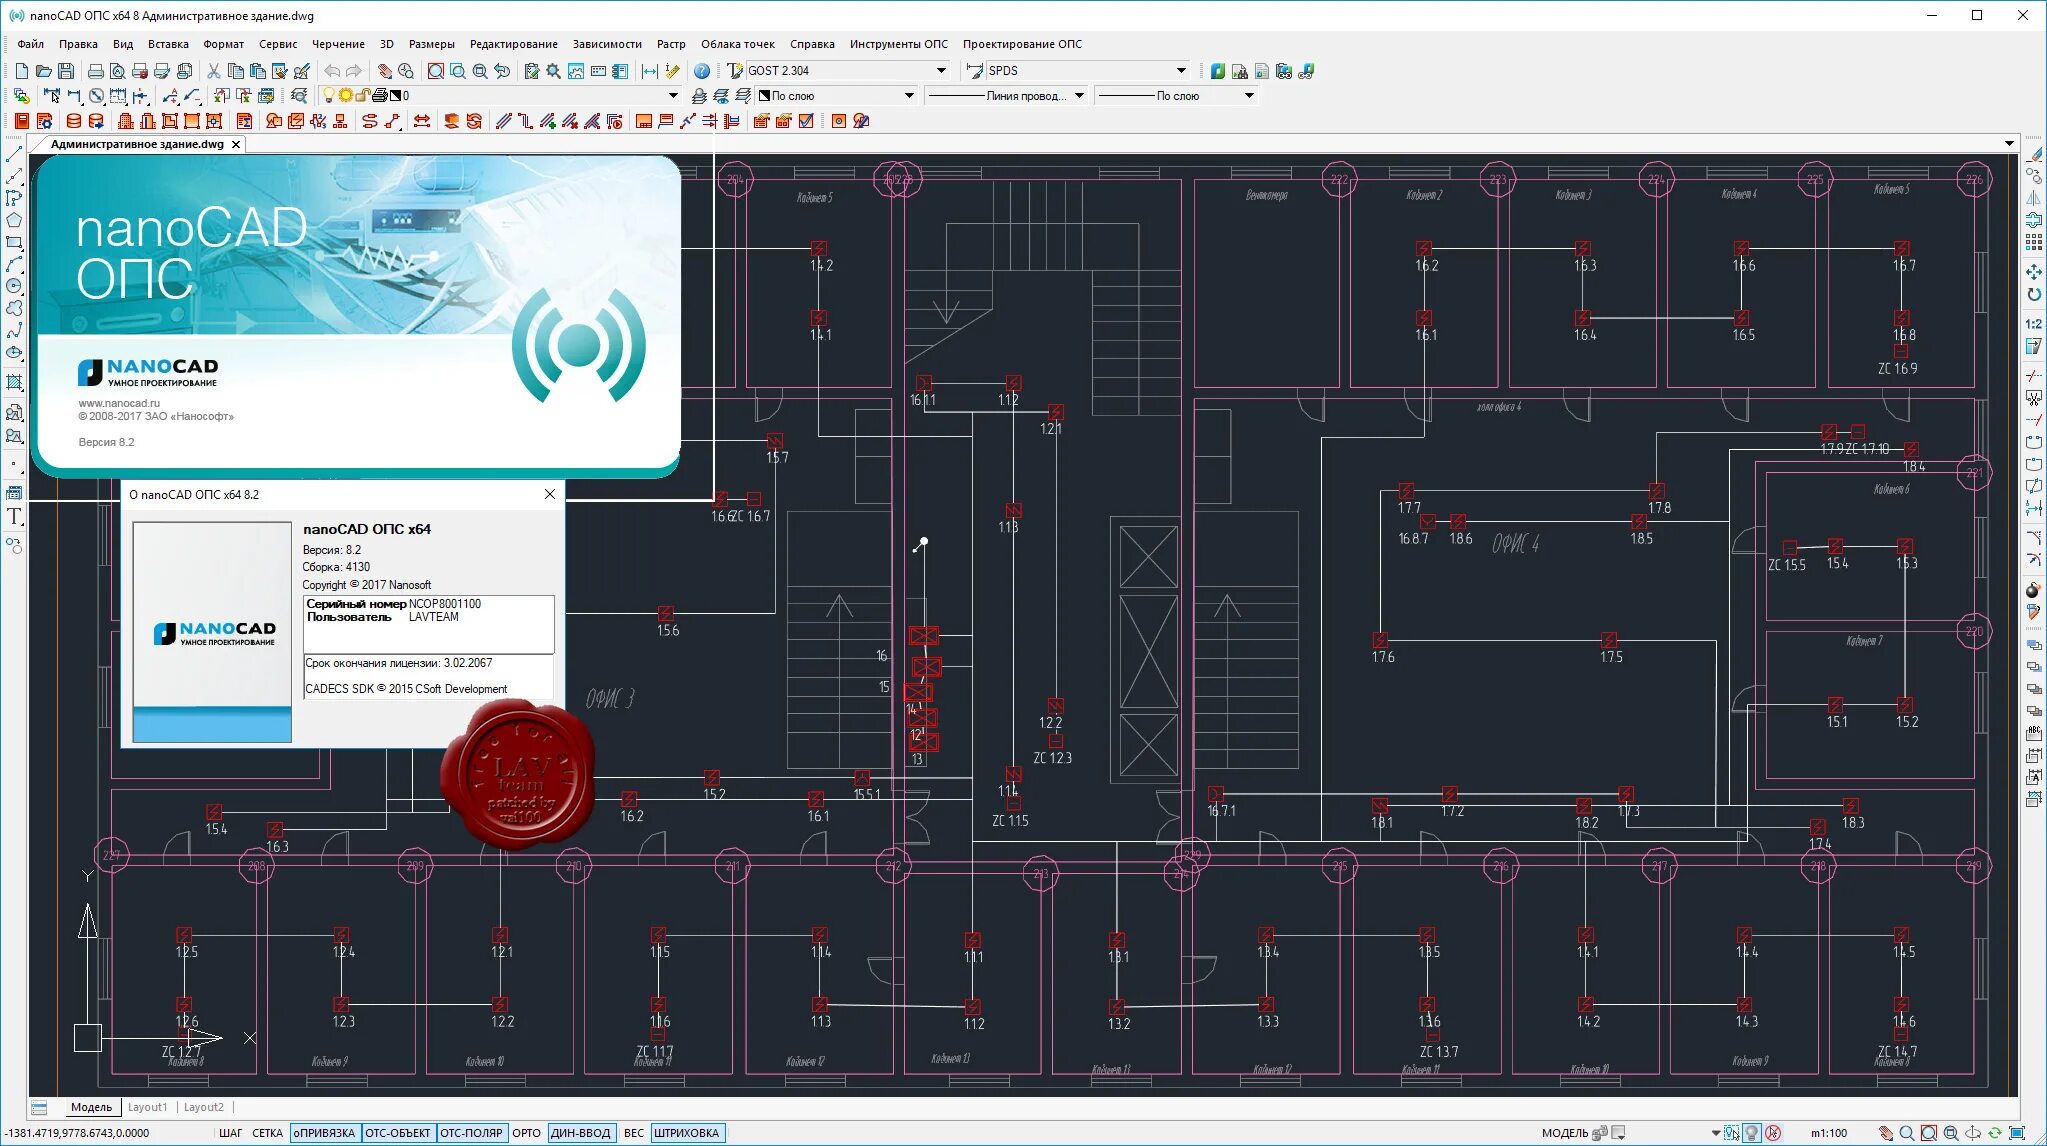This screenshot has width=2047, height=1146.
Task: Expand the document tabs list arrow
Action: [x=2010, y=144]
